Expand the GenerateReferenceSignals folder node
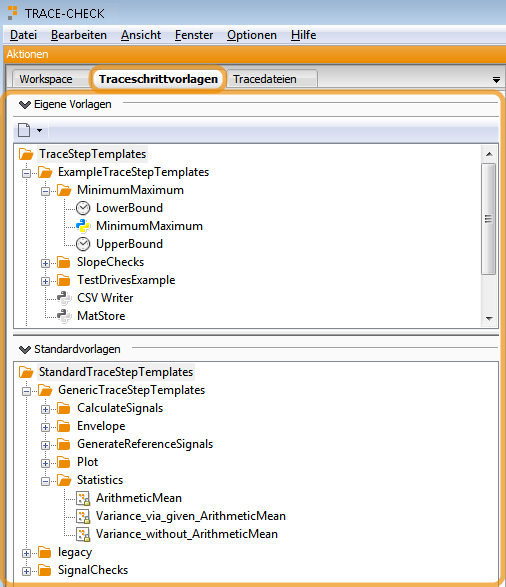506x587 pixels. click(x=45, y=445)
